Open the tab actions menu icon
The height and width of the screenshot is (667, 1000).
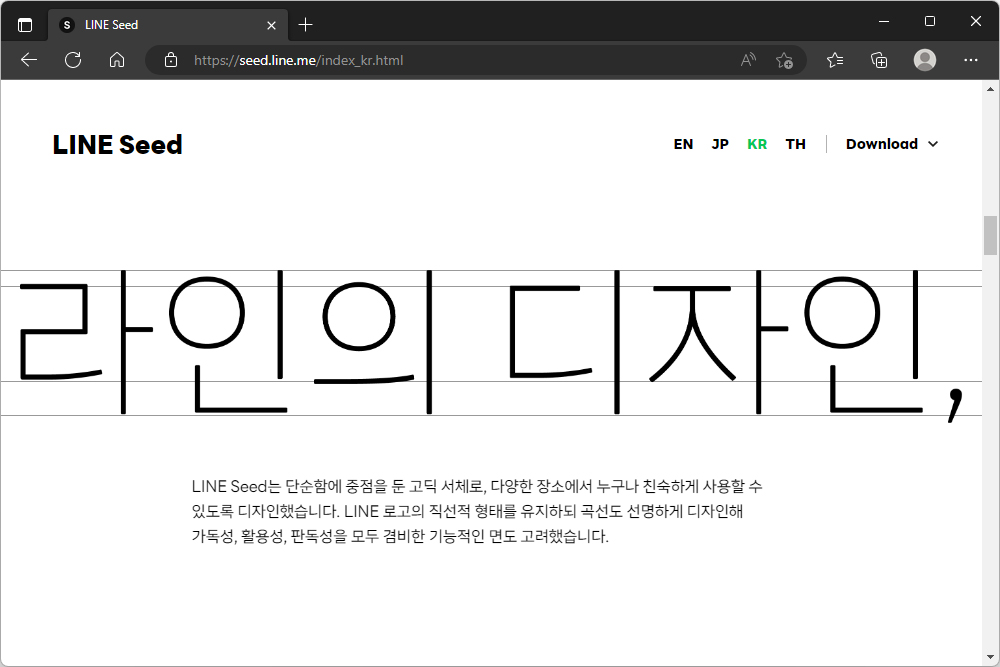click(x=25, y=26)
